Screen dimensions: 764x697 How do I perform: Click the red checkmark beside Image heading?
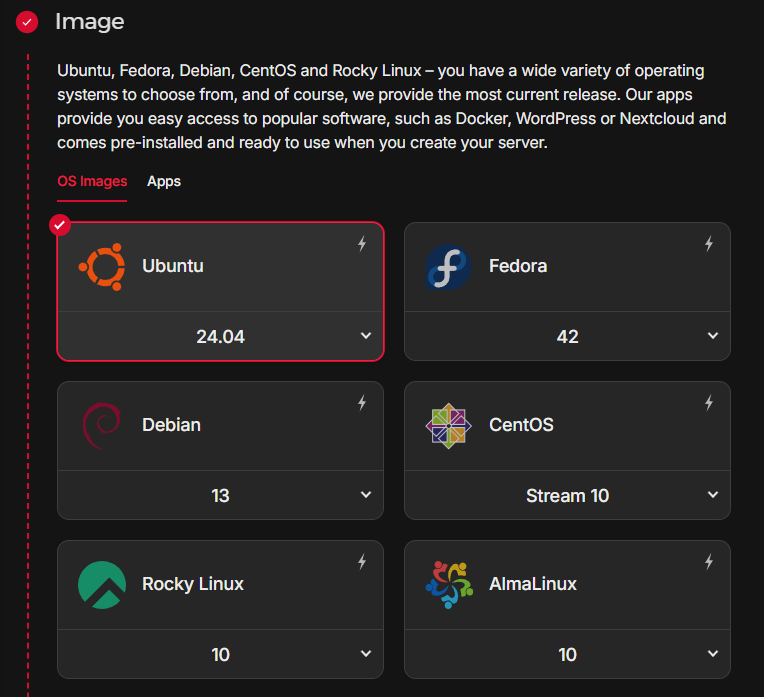point(27,21)
